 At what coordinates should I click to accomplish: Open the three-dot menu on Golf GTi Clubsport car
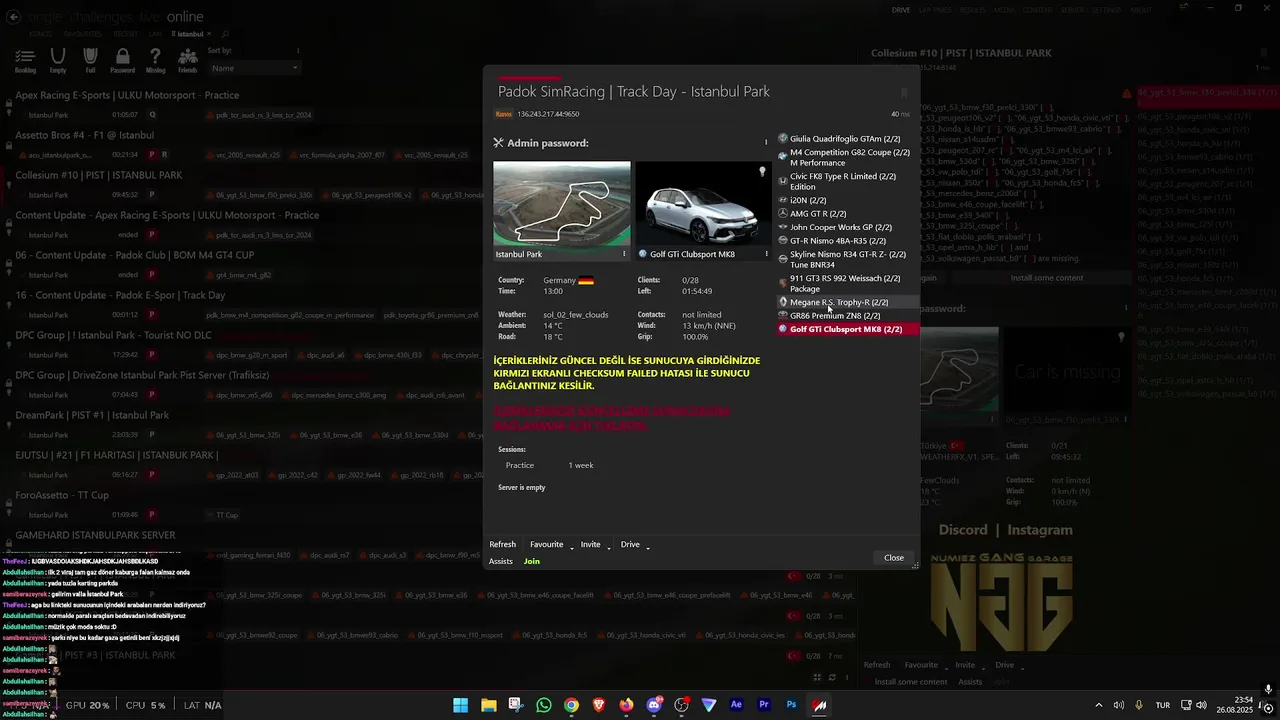[766, 254]
